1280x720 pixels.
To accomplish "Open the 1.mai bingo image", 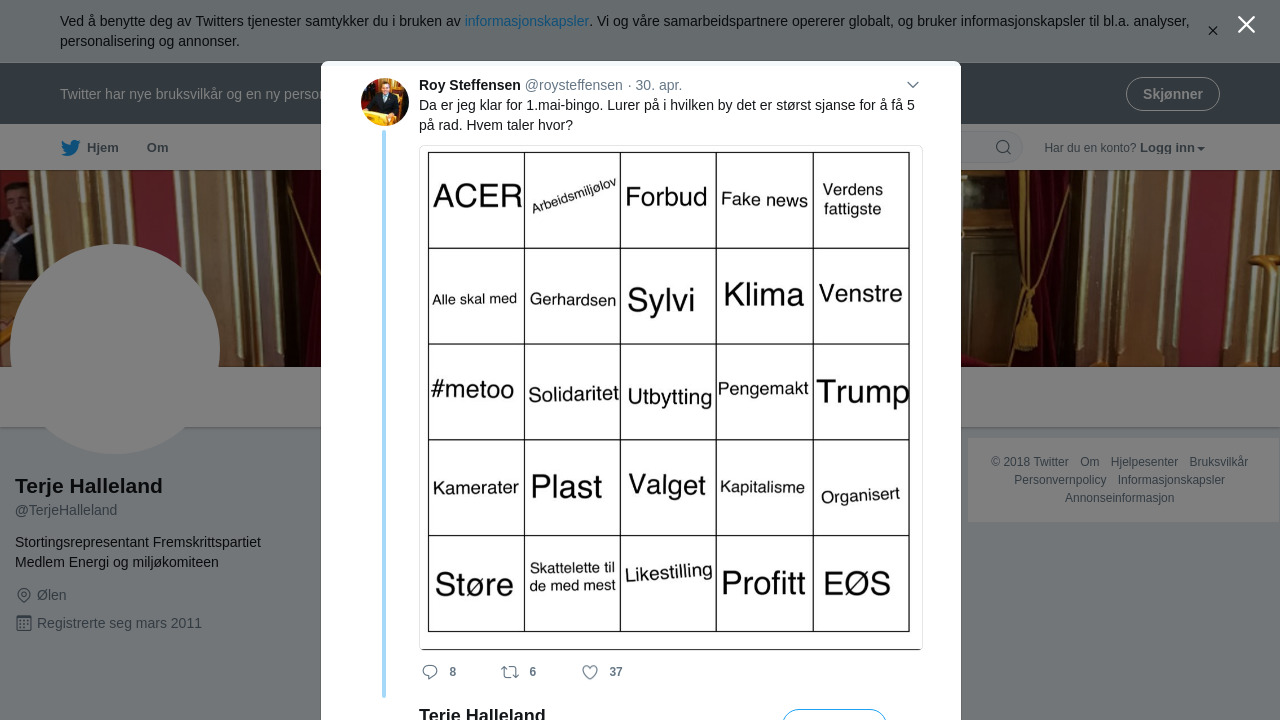I will coord(670,397).
